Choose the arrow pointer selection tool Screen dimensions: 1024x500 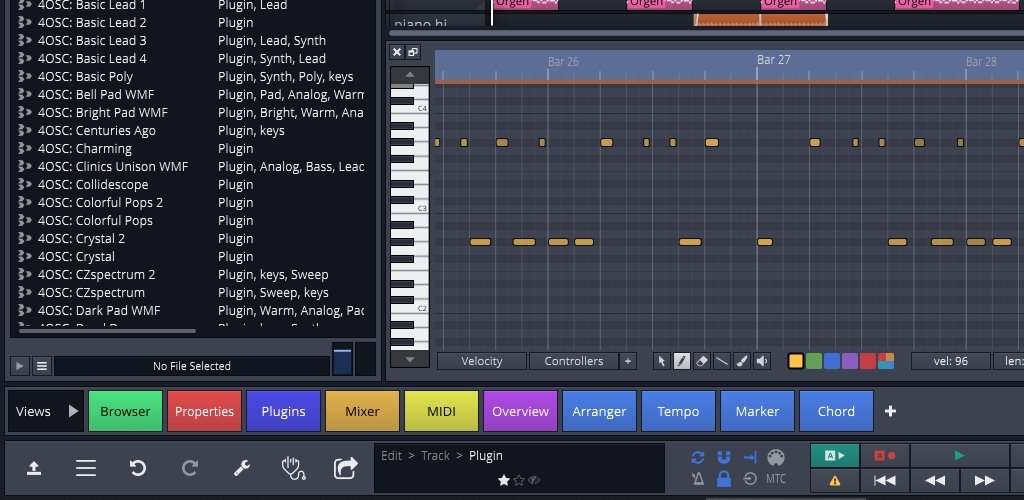point(661,361)
